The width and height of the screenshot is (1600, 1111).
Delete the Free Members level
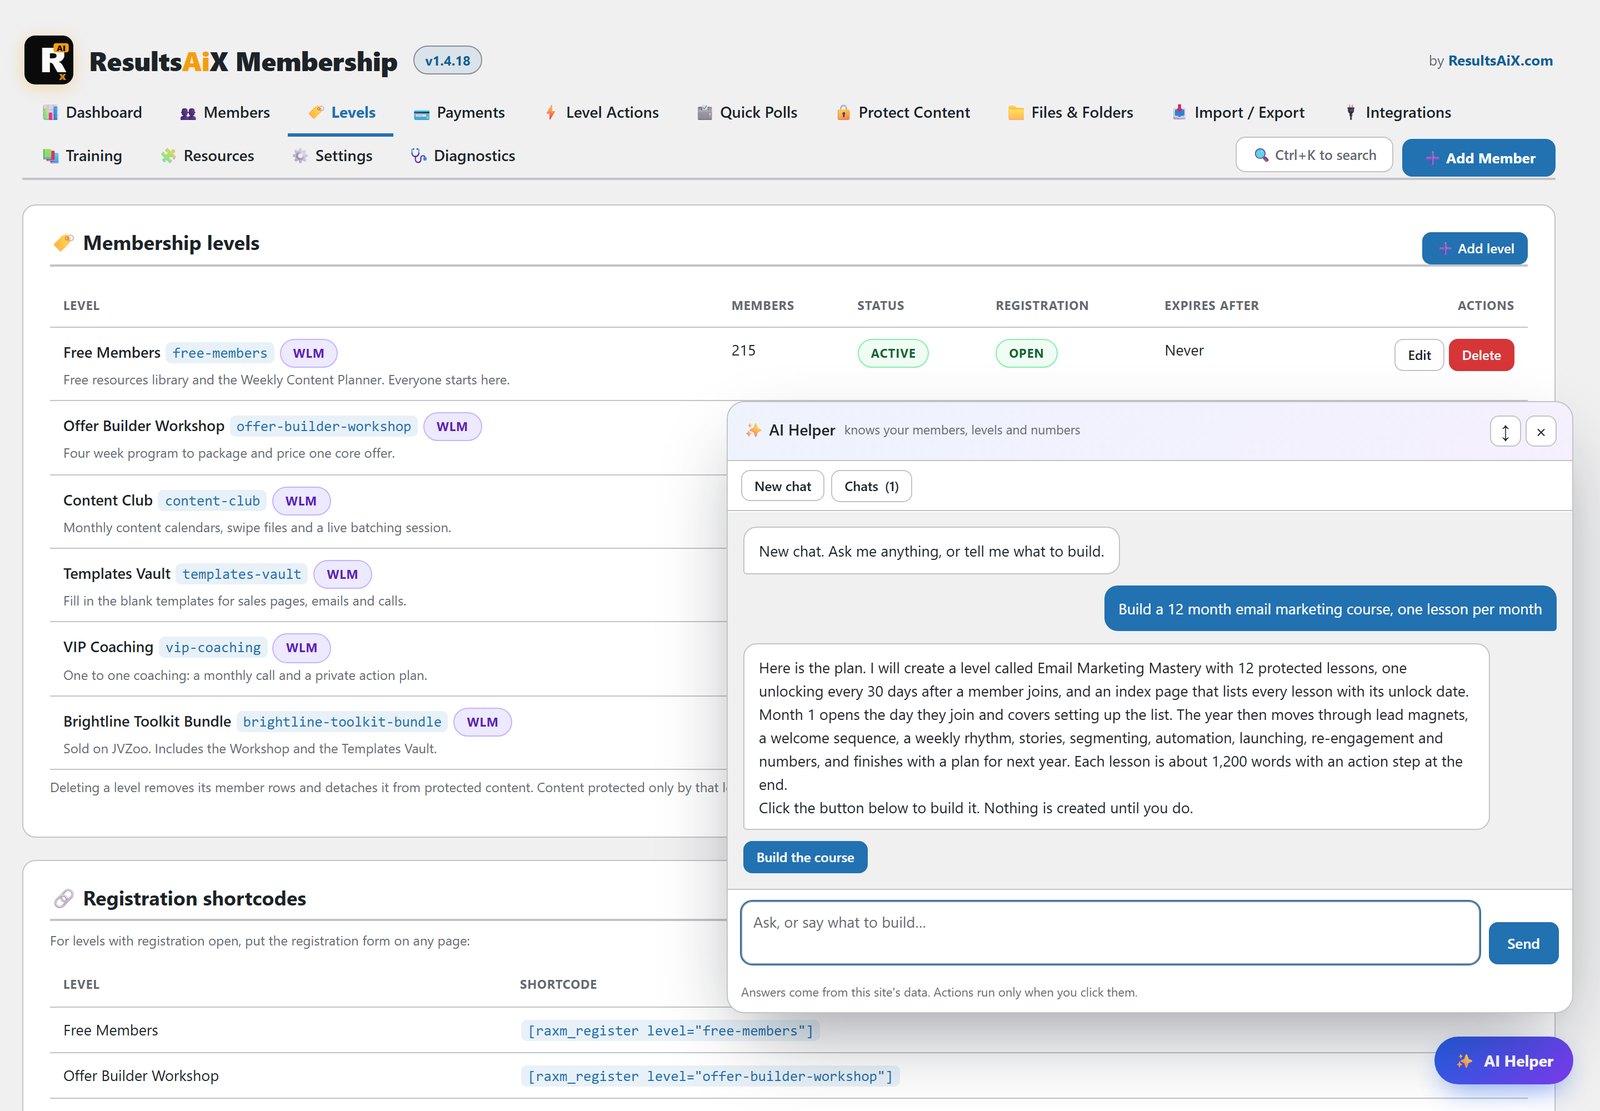1481,355
